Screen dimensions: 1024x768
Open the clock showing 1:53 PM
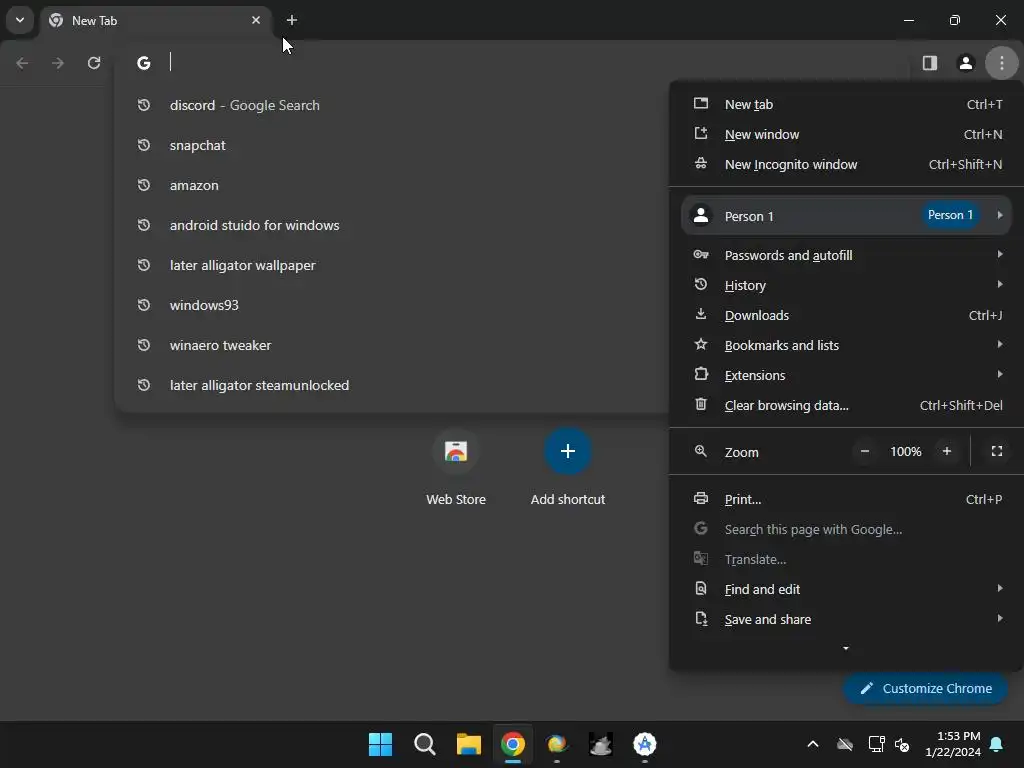[x=953, y=744]
